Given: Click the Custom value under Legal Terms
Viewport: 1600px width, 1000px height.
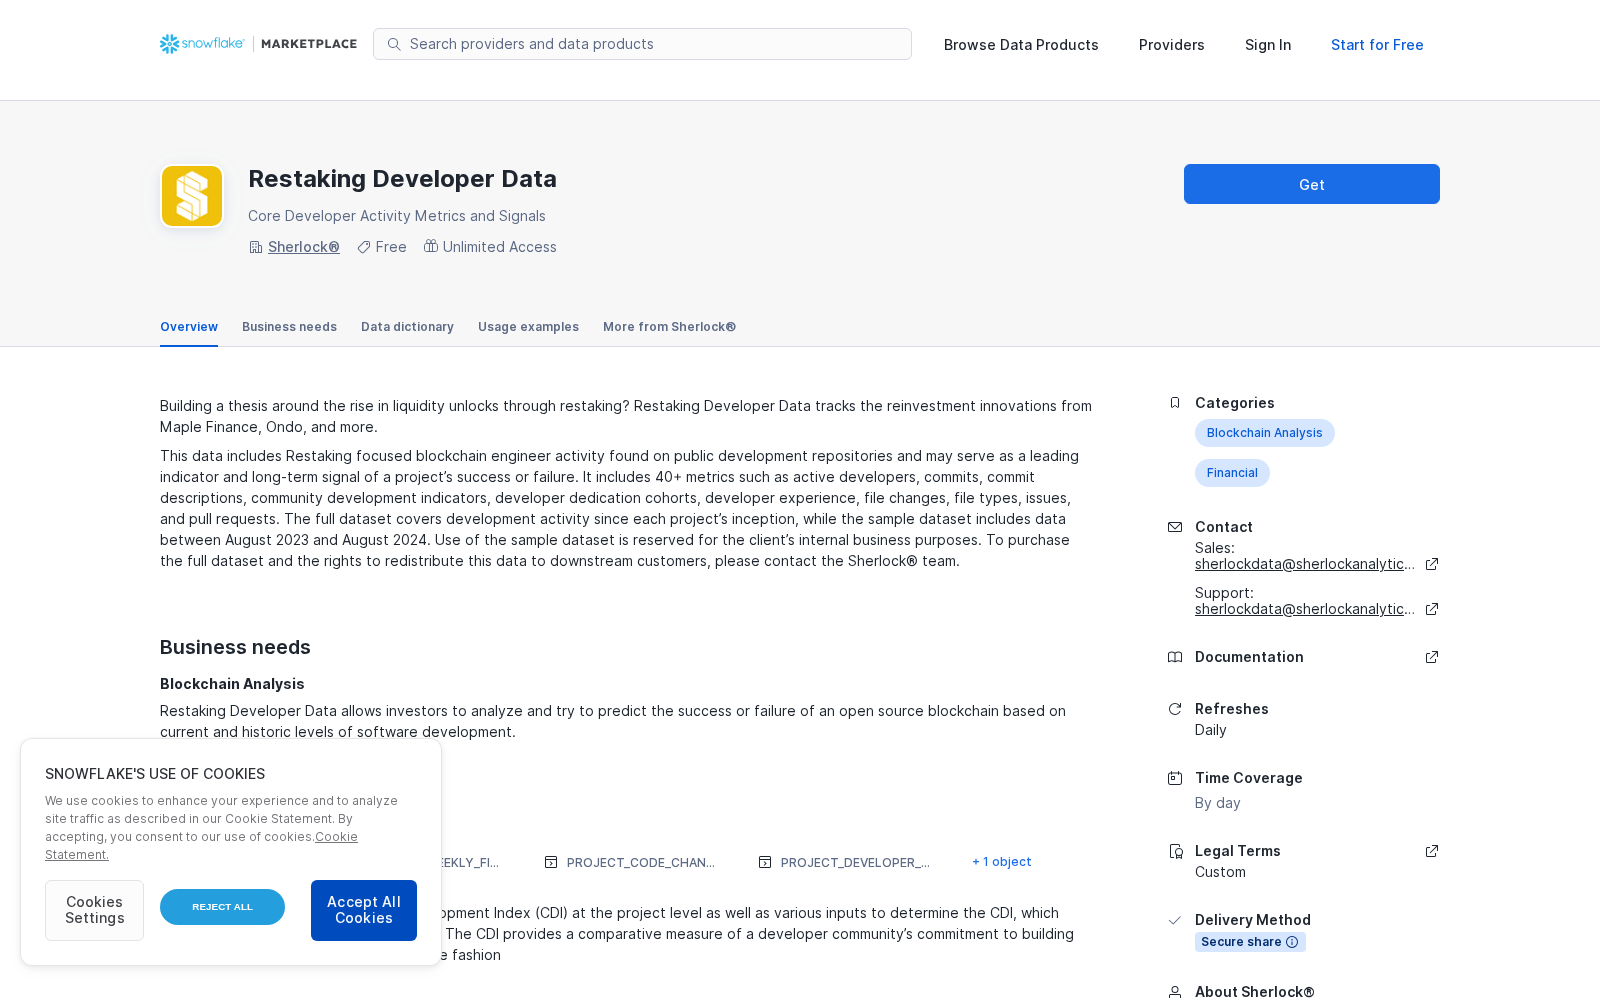Looking at the screenshot, I should (1220, 872).
